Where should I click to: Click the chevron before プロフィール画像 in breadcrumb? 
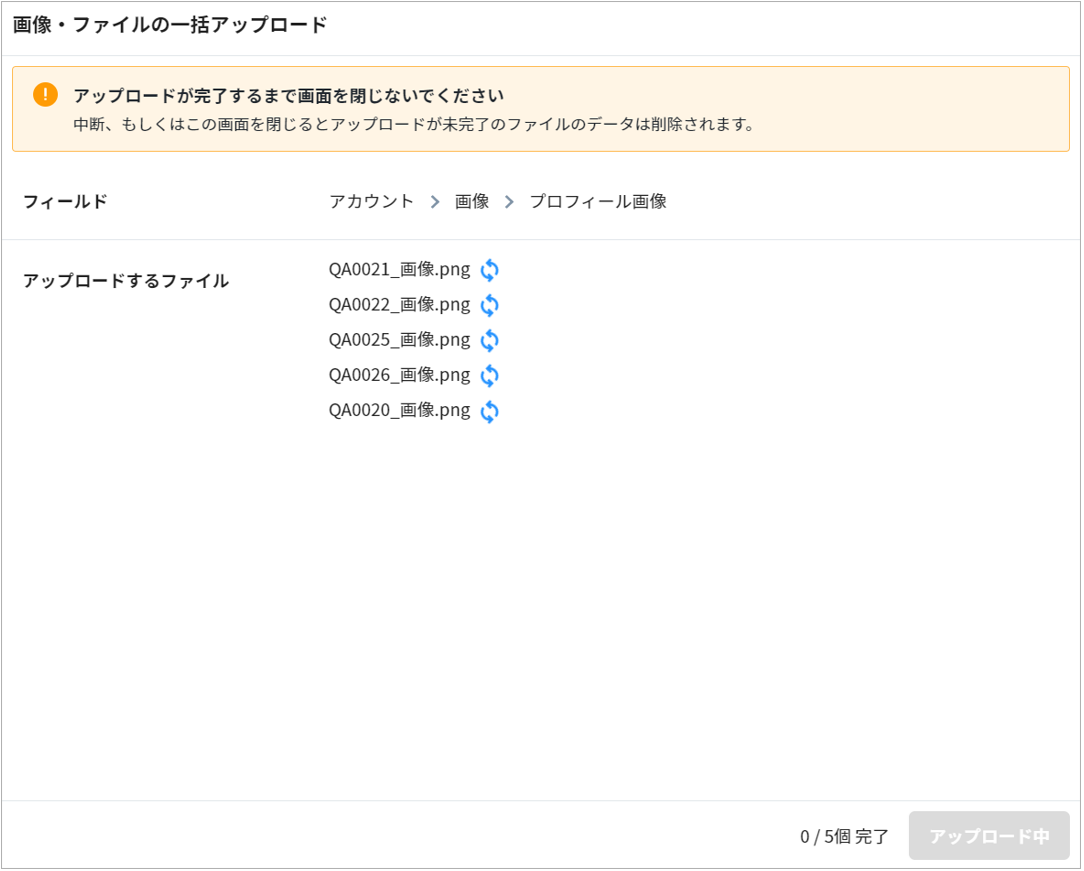point(509,202)
